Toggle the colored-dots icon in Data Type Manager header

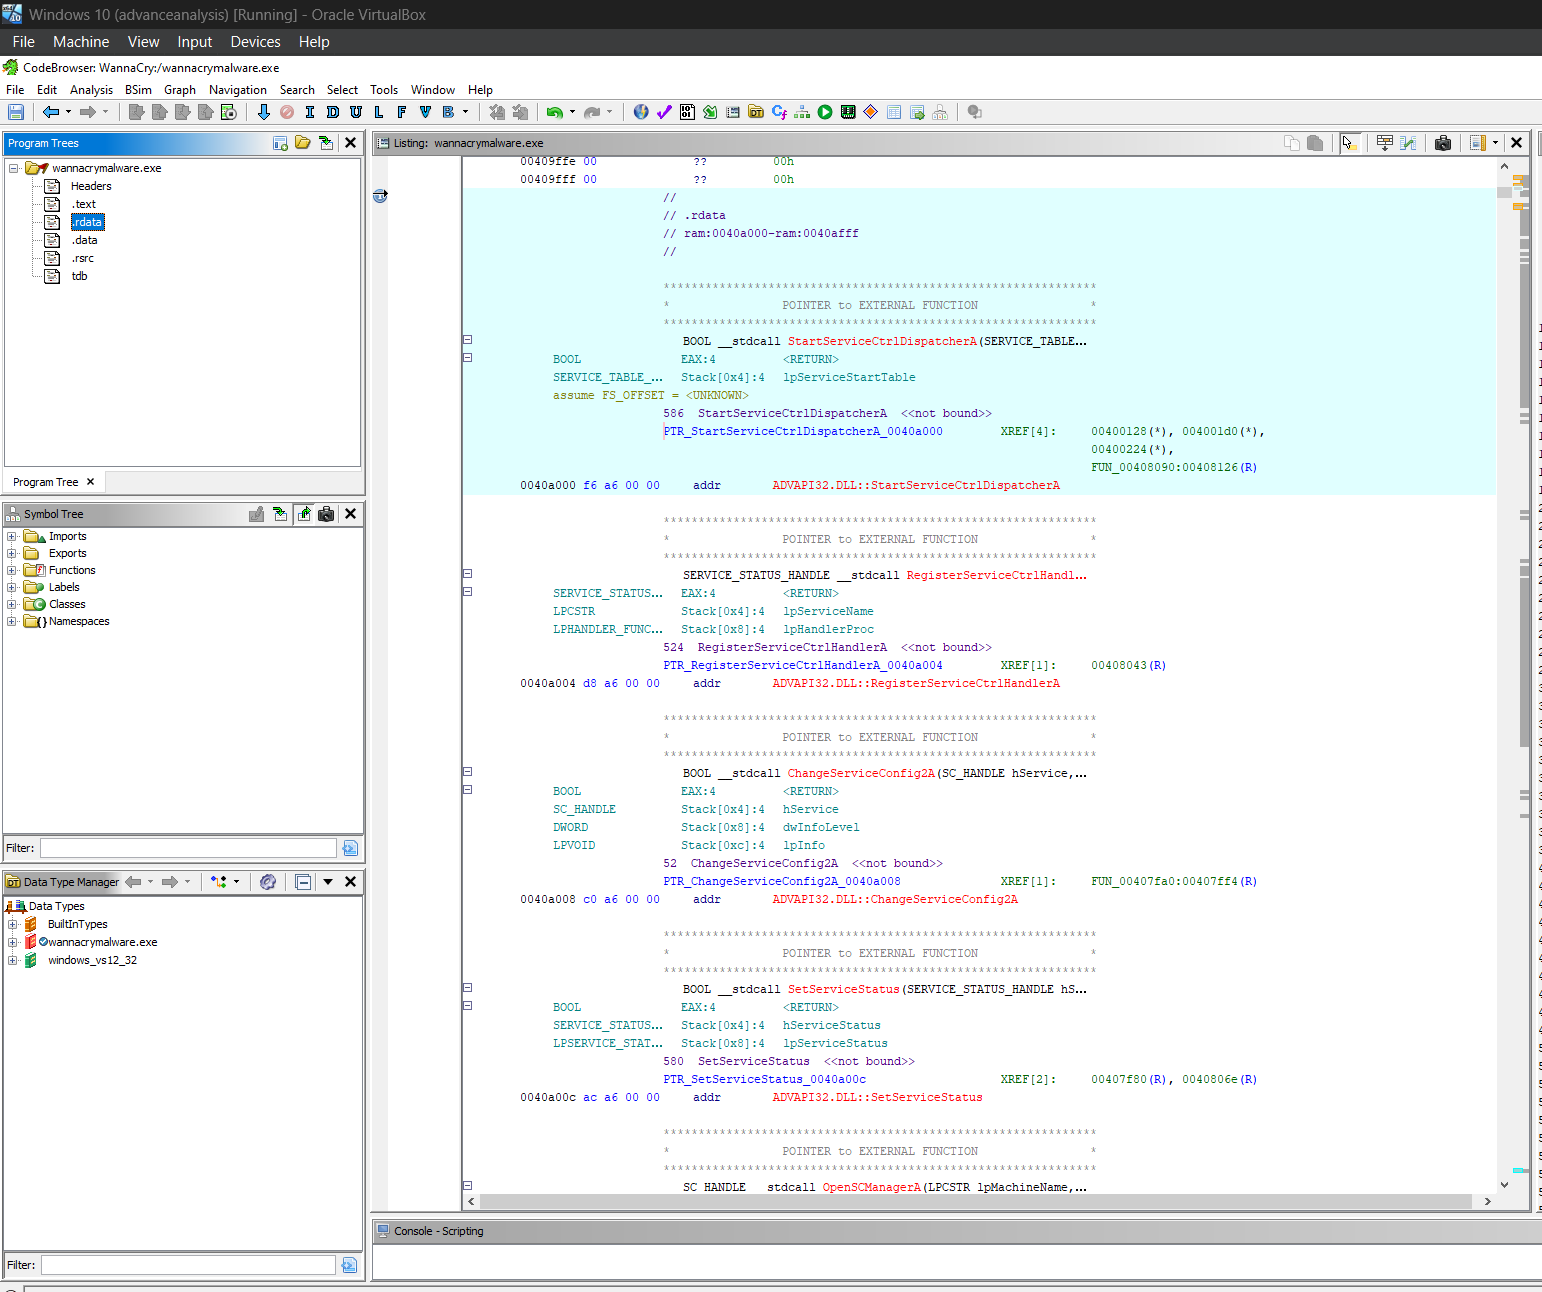(219, 882)
